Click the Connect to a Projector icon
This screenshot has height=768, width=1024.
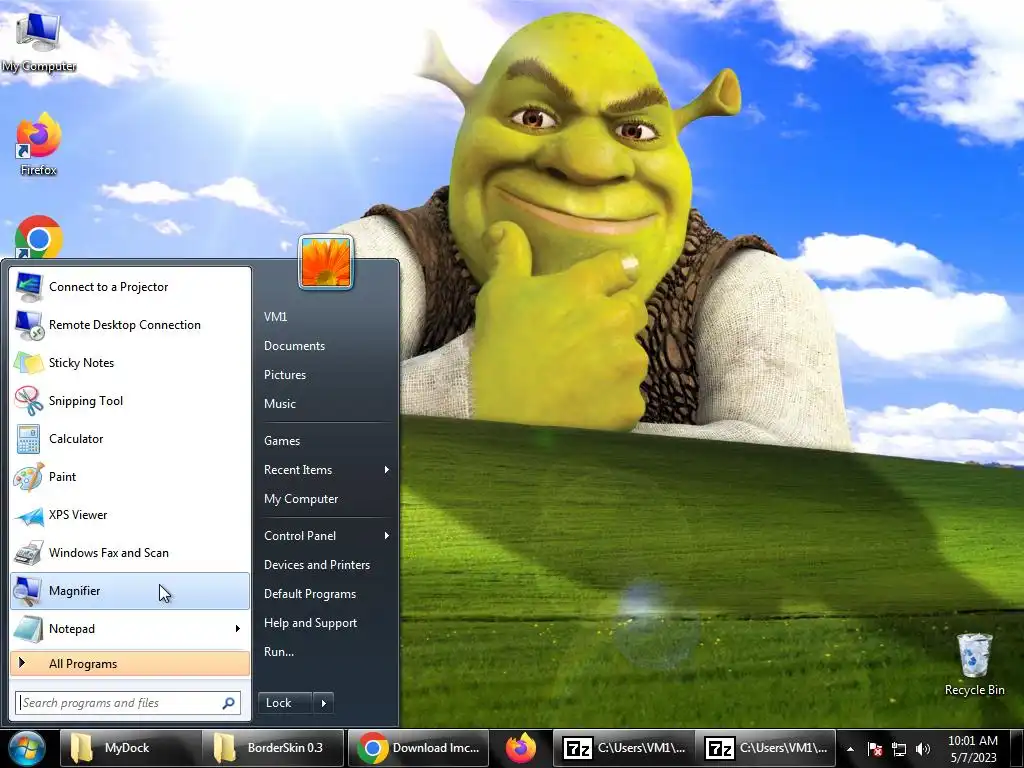click(29, 287)
